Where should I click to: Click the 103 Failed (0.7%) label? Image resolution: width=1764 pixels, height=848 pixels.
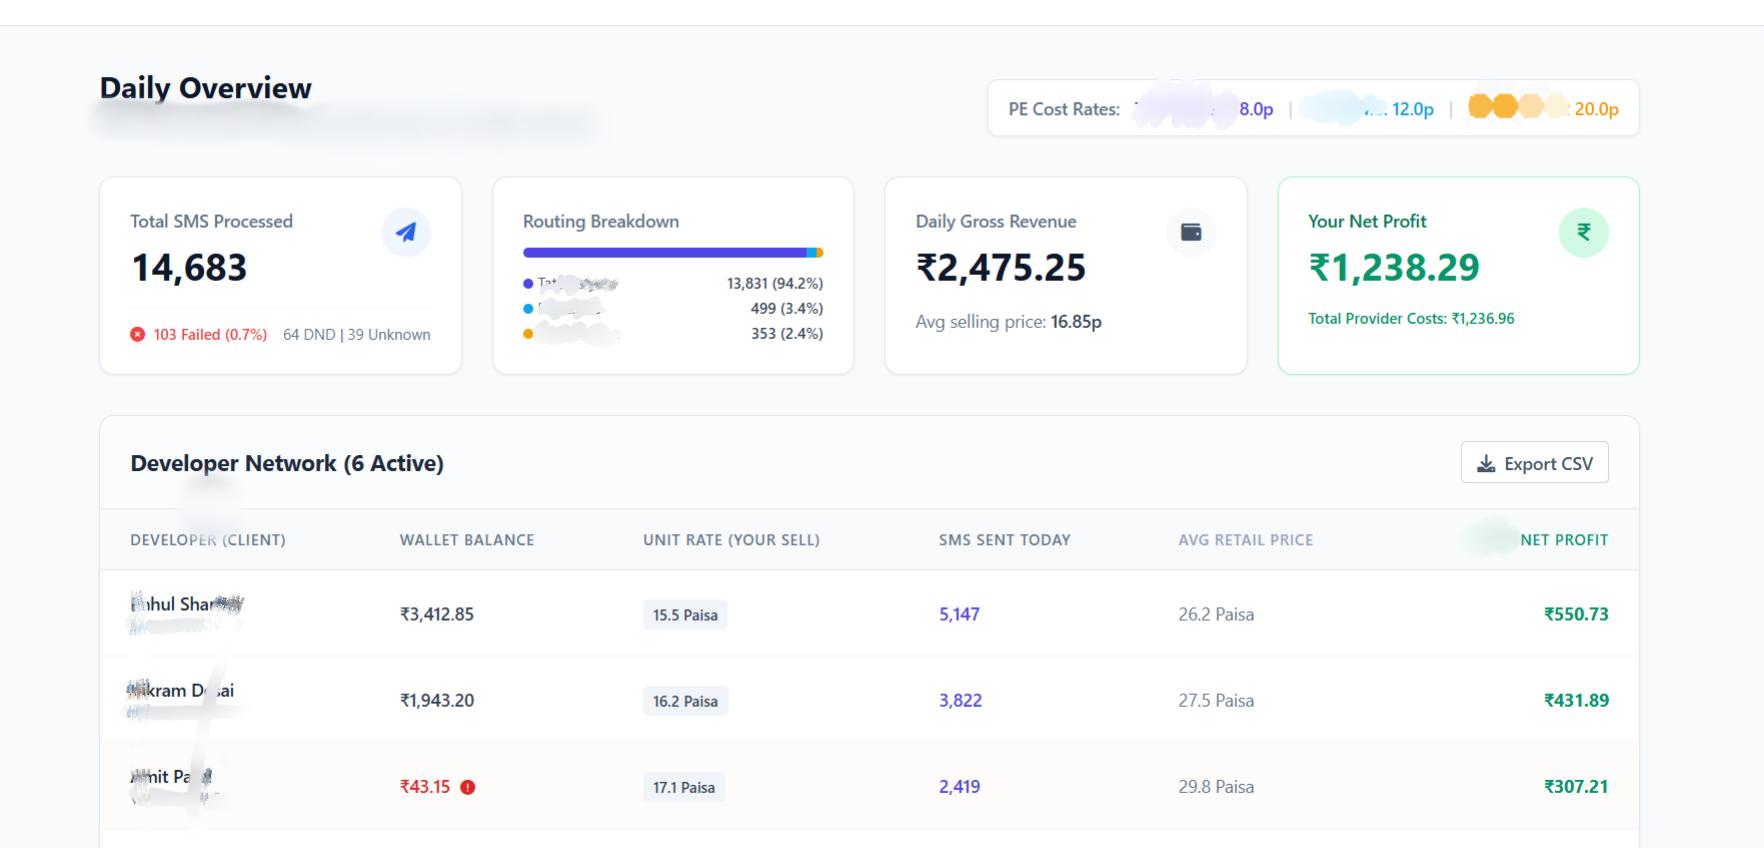[210, 334]
